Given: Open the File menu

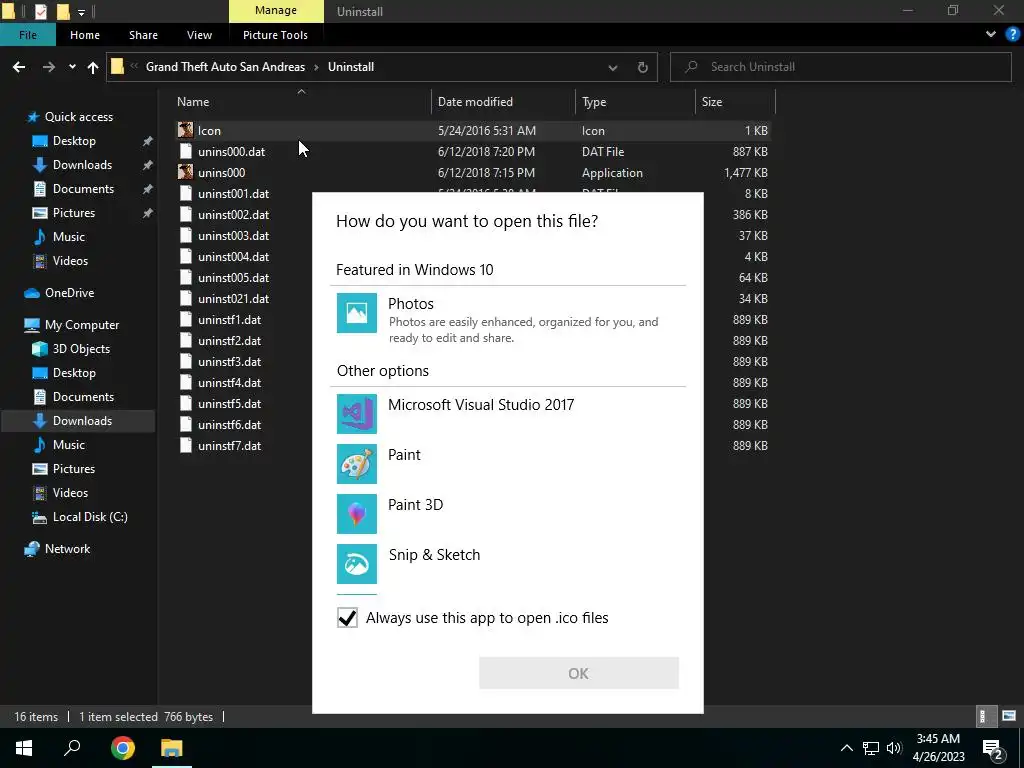Looking at the screenshot, I should coord(28,35).
